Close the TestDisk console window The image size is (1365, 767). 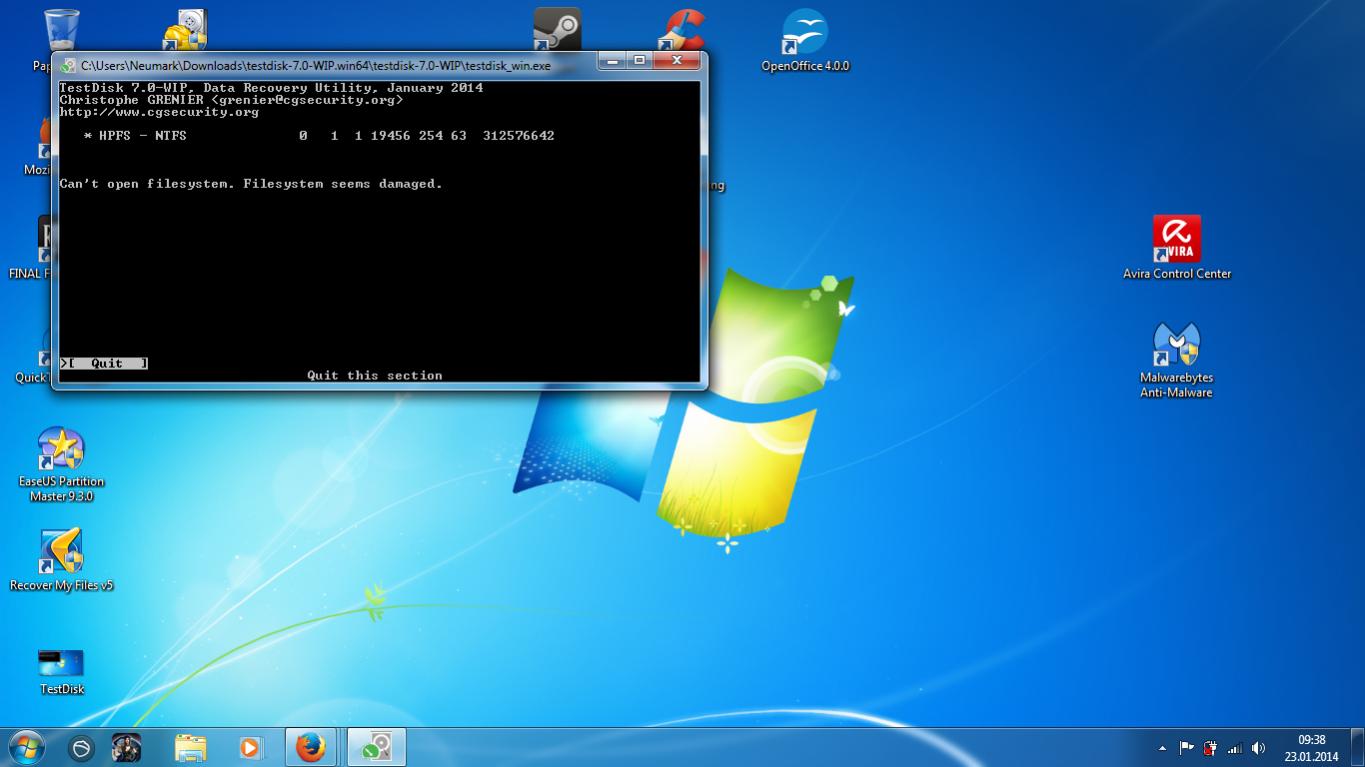click(x=677, y=61)
